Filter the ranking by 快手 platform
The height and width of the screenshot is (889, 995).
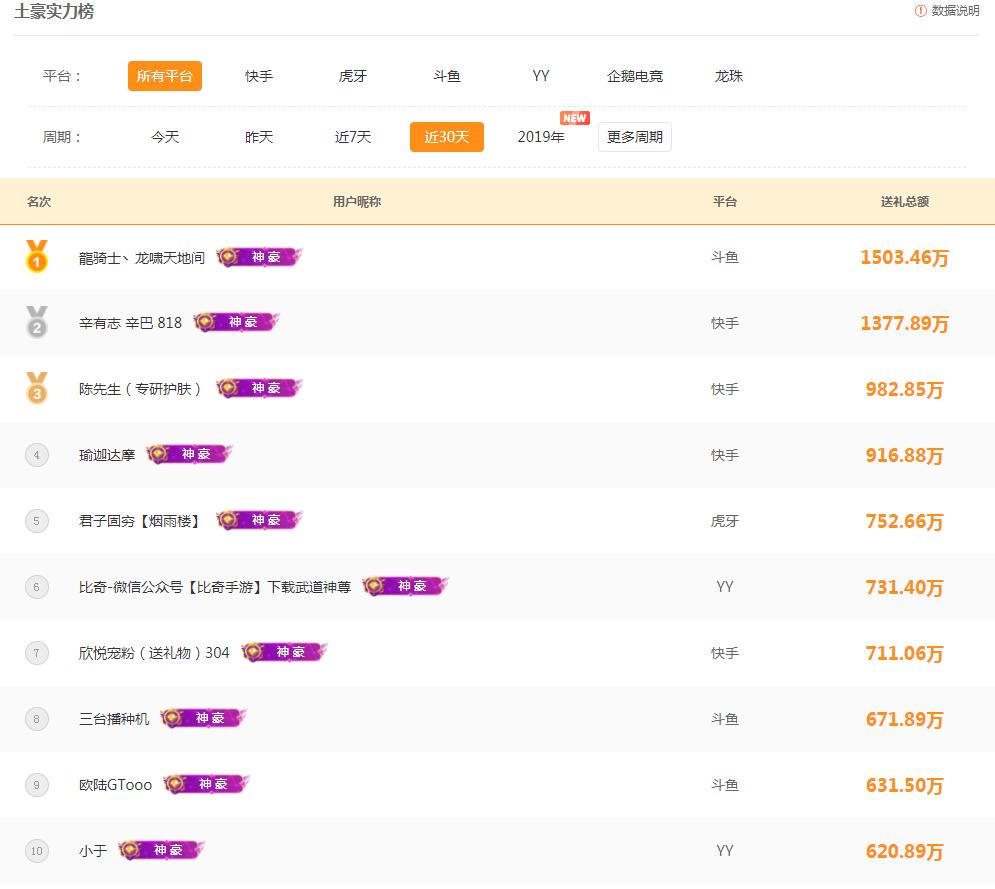tap(259, 76)
